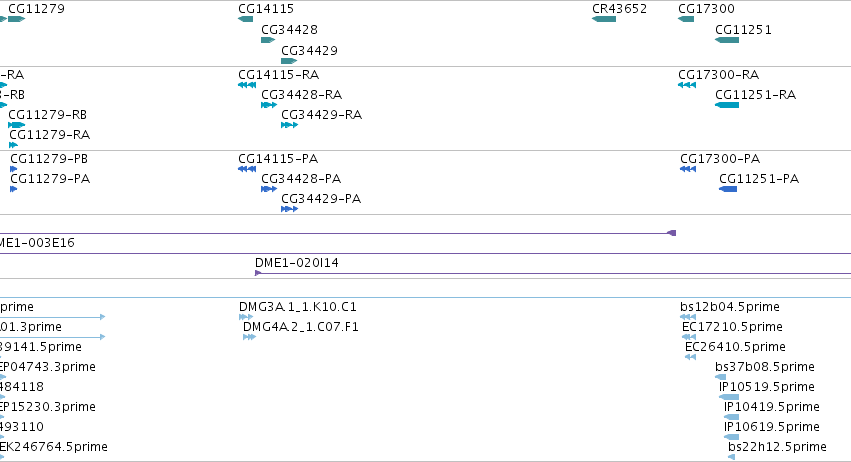Viewport: 851px width, 462px height.
Task: Select the CG11279-PB protein label
Action: (49, 159)
